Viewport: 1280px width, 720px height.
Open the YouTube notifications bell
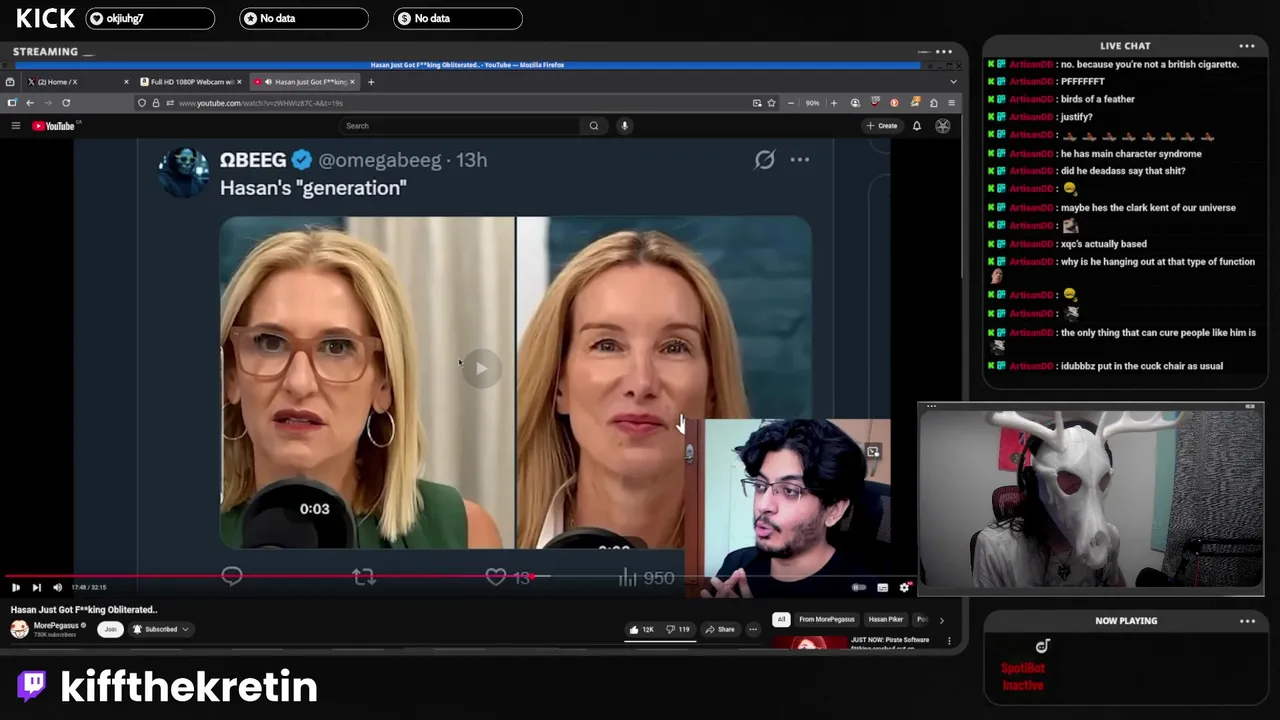(916, 126)
